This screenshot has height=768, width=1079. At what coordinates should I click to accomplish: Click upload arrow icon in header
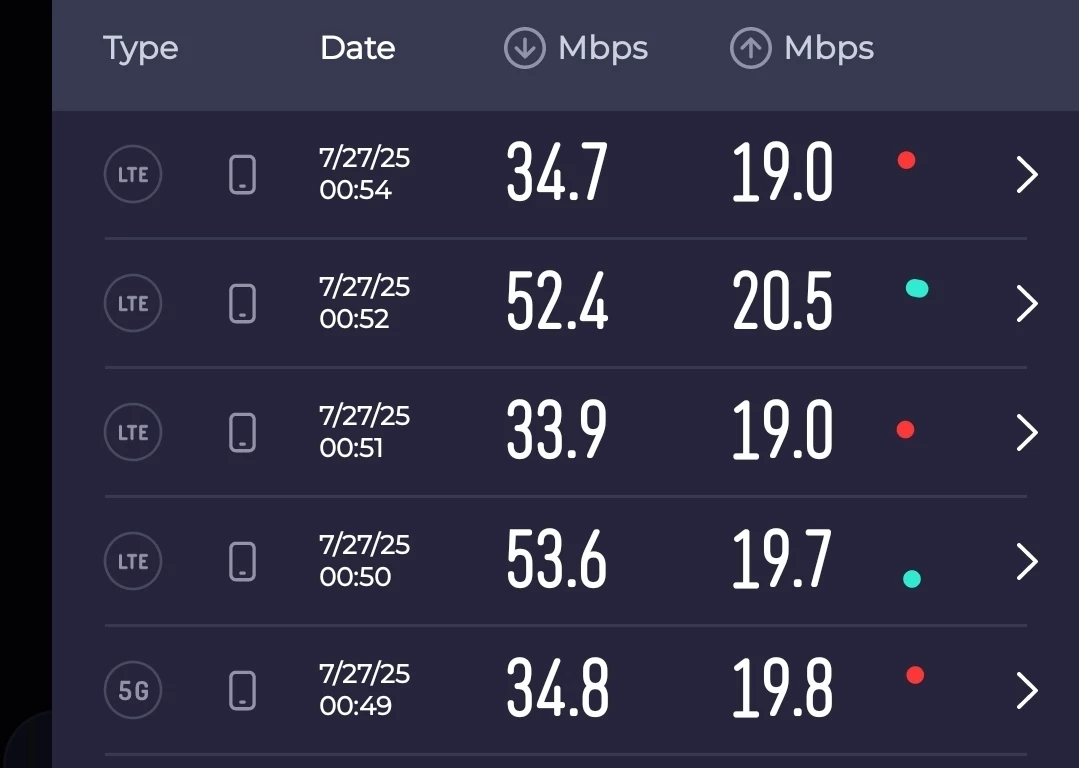point(750,48)
